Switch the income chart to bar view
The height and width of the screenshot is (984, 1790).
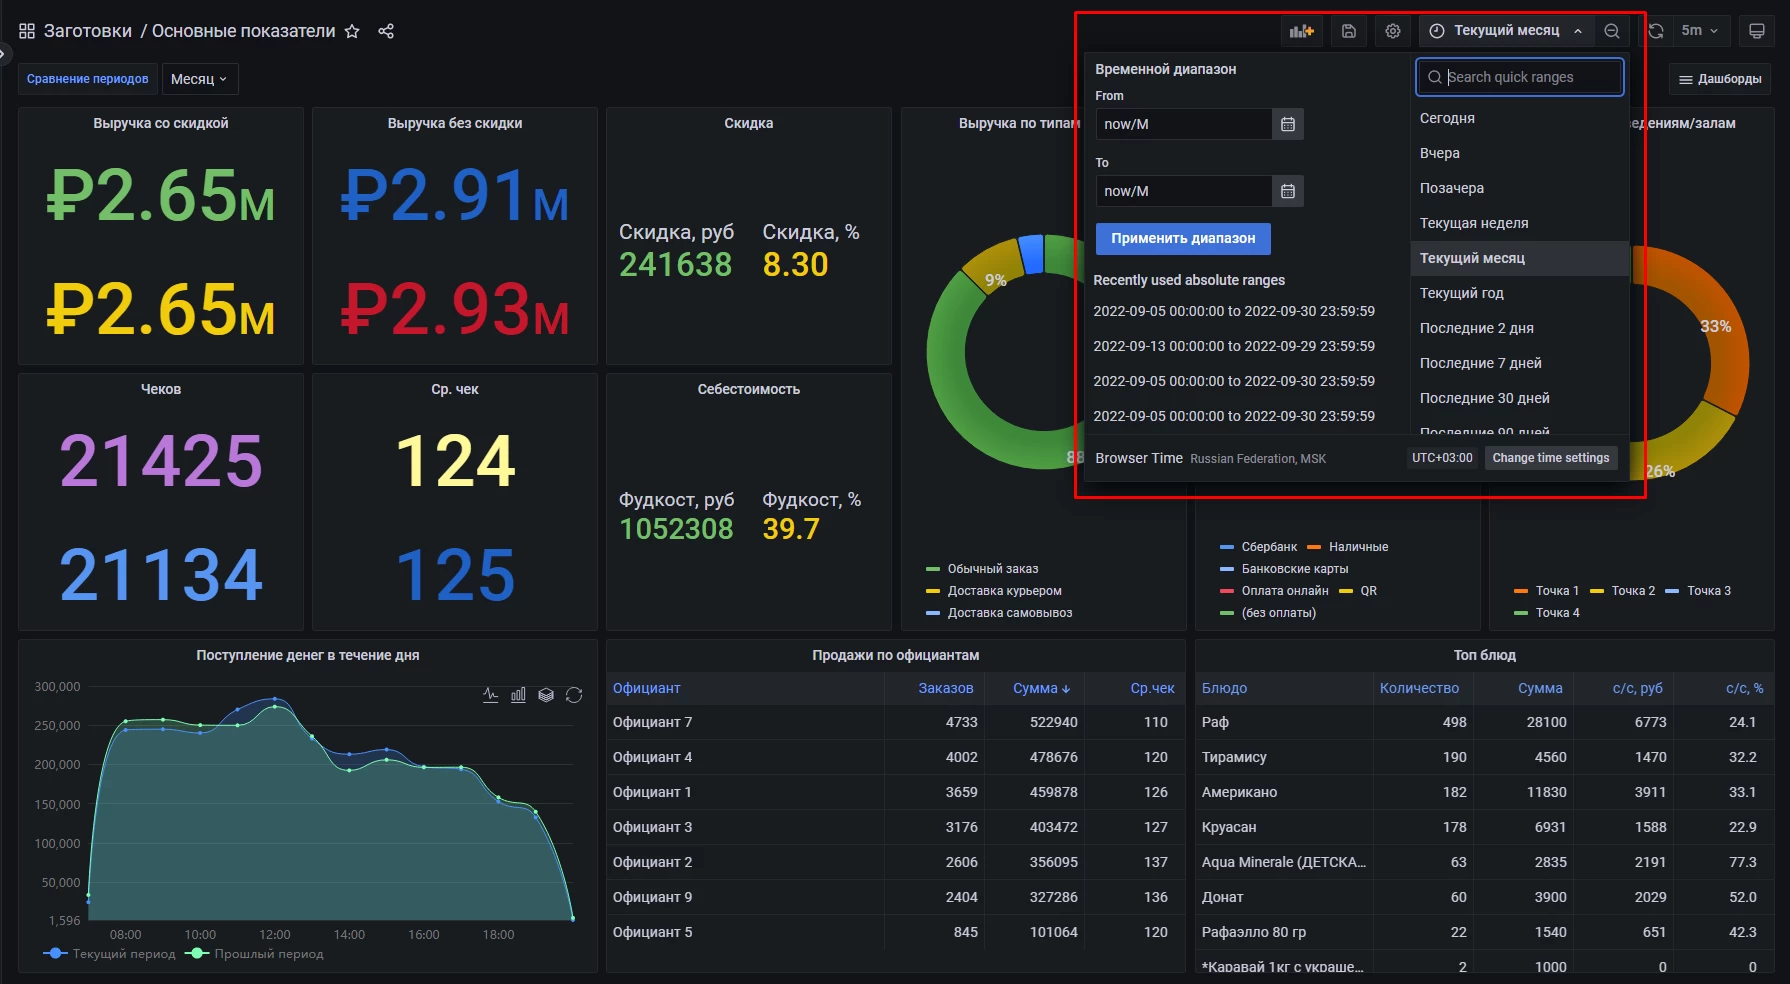pos(518,695)
